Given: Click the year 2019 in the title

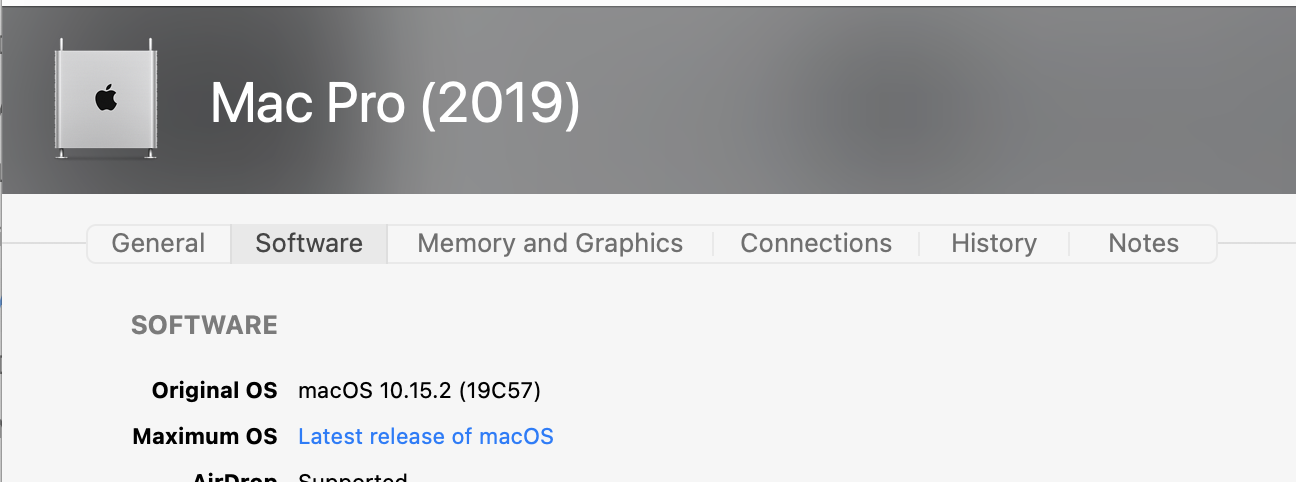Looking at the screenshot, I should [x=501, y=103].
